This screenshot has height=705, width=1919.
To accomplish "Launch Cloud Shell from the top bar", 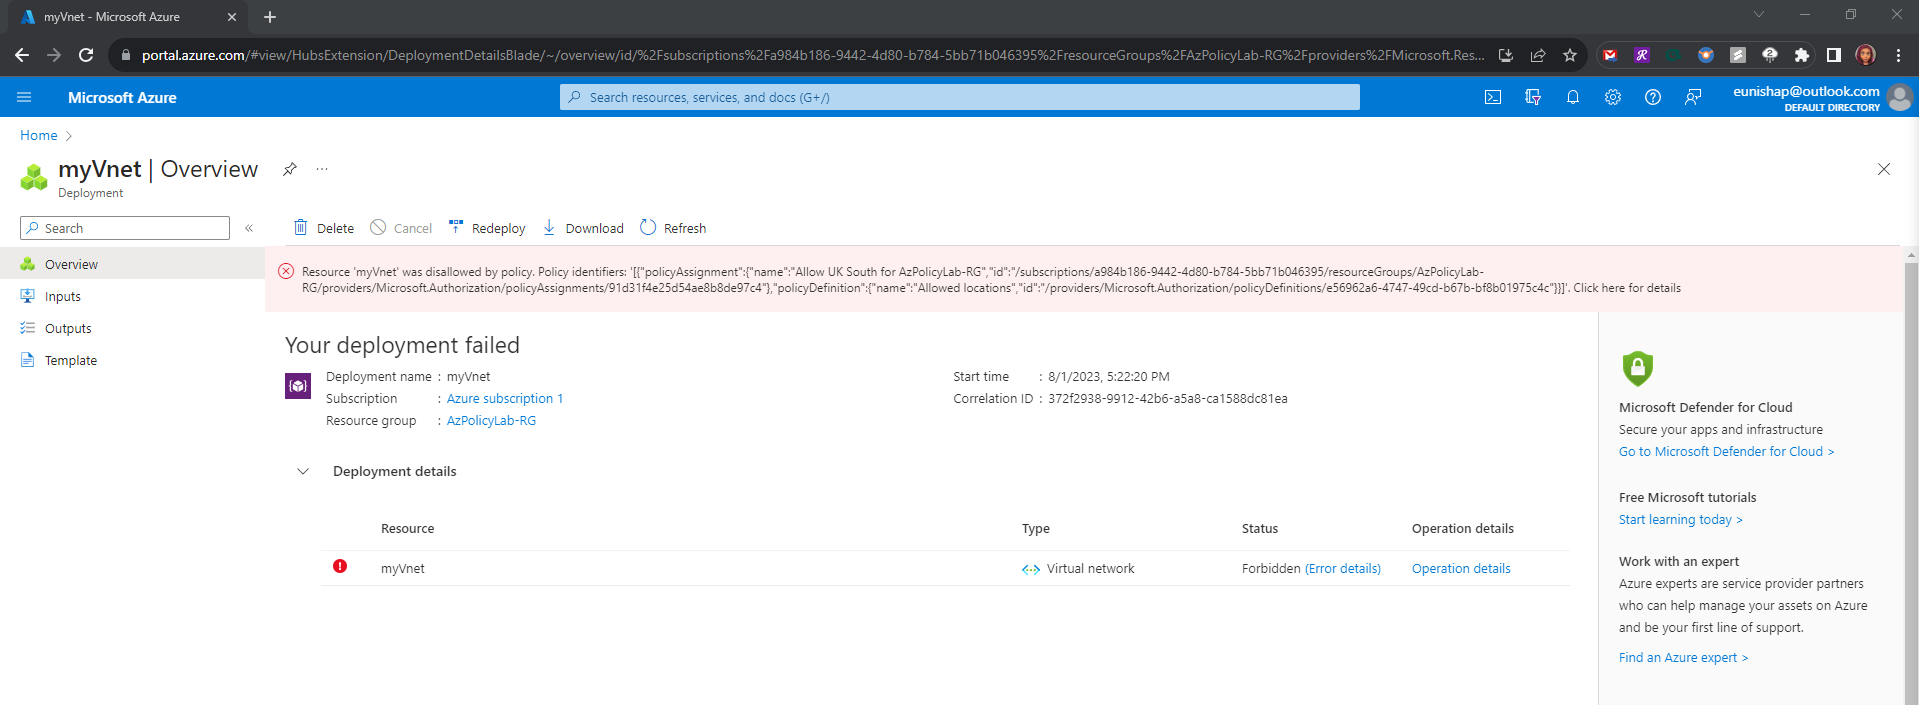I will (x=1492, y=97).
